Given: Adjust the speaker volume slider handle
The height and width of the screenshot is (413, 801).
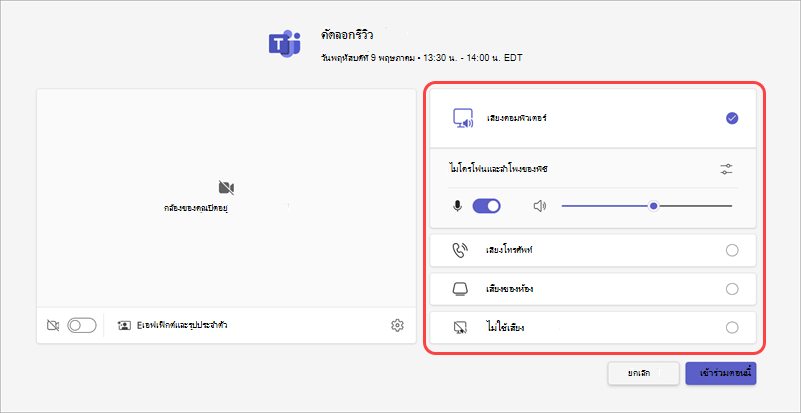Looking at the screenshot, I should click(653, 206).
